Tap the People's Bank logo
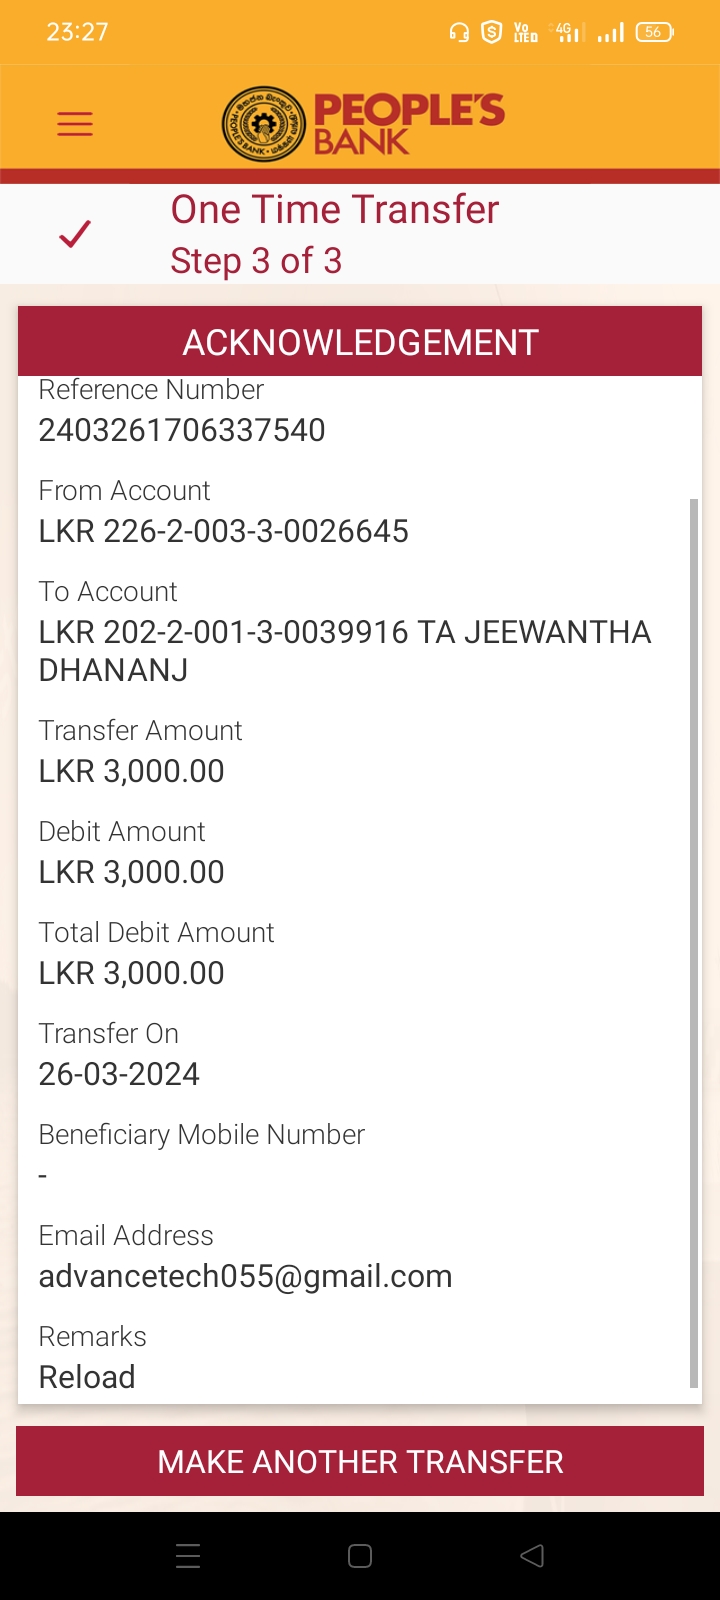Image resolution: width=720 pixels, height=1600 pixels. (x=362, y=124)
